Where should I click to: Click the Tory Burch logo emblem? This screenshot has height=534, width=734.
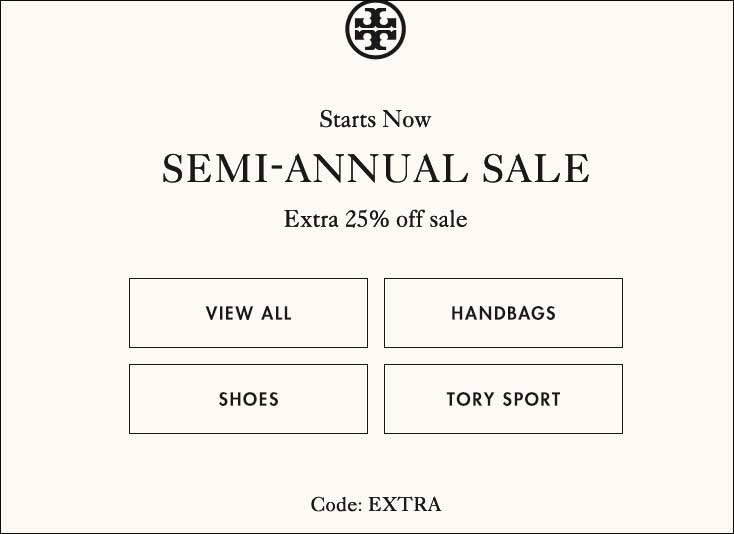coord(375,29)
